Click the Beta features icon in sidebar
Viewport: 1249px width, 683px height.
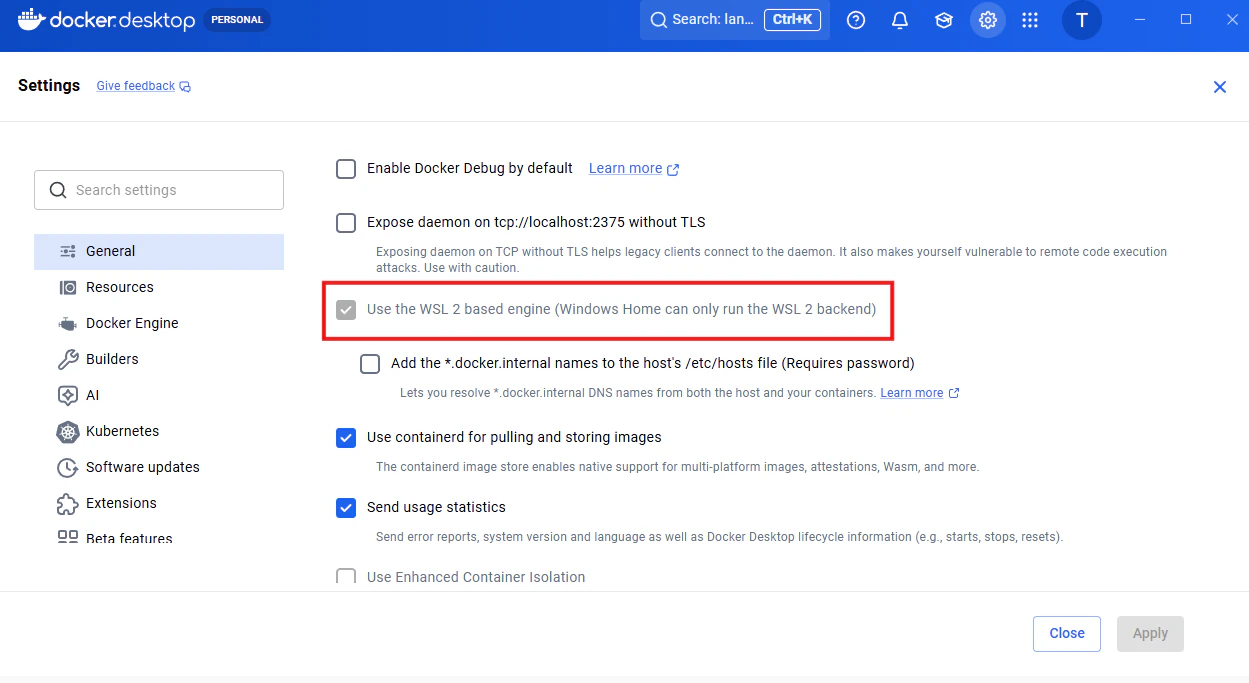(68, 537)
